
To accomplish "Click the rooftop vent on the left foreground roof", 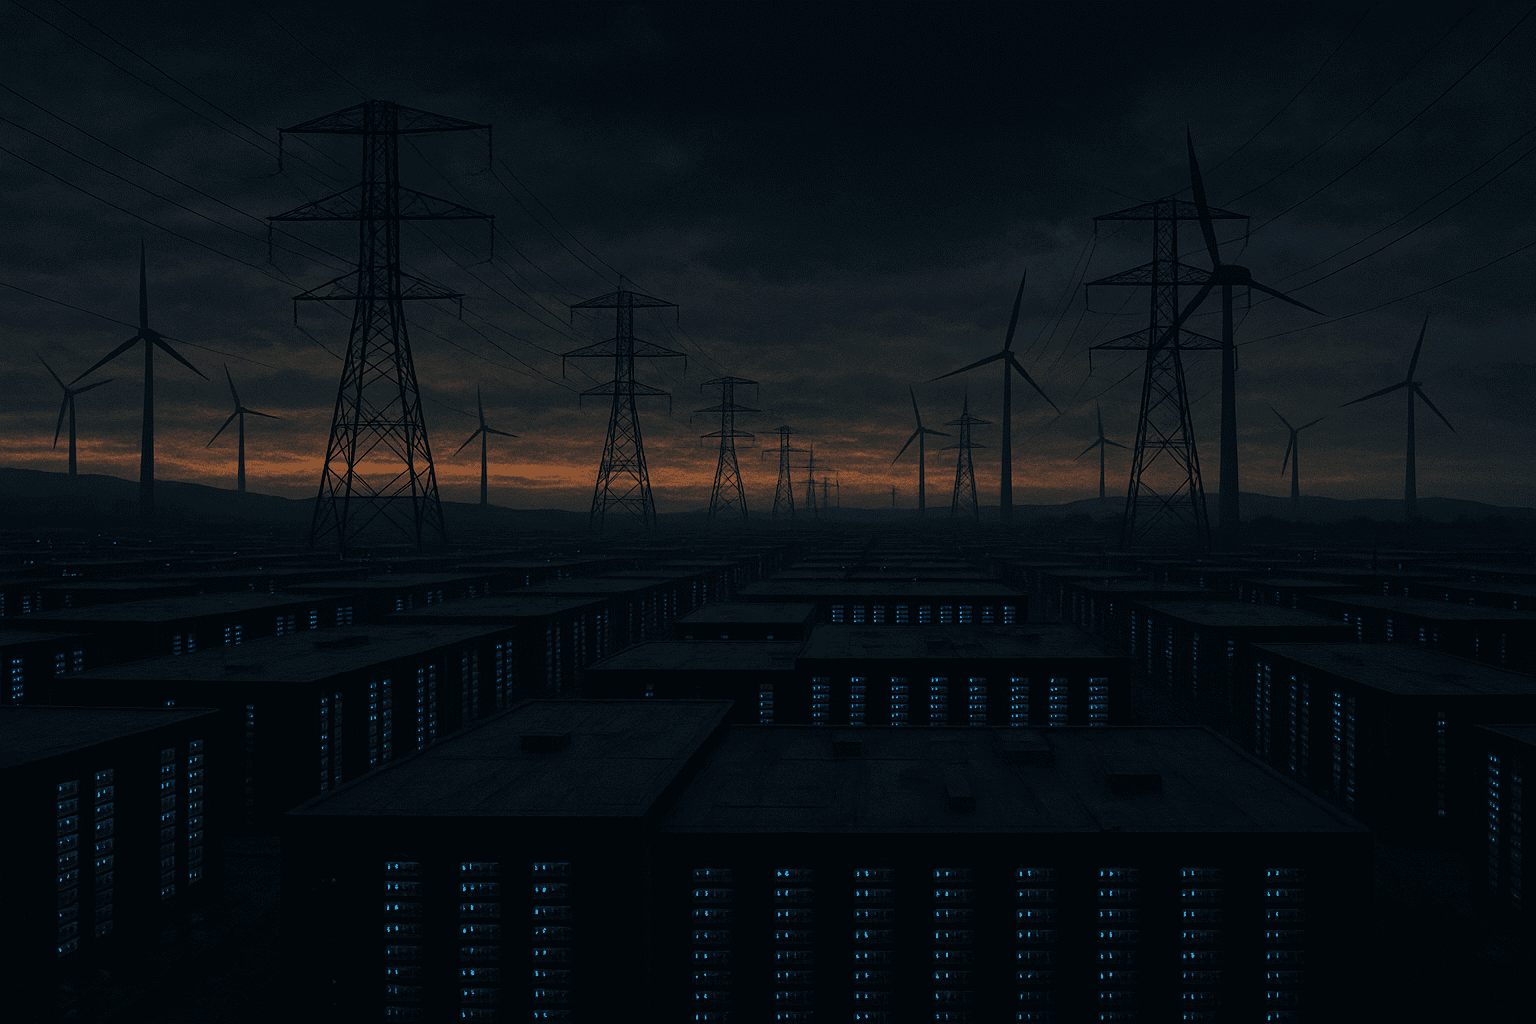I will click(x=545, y=741).
